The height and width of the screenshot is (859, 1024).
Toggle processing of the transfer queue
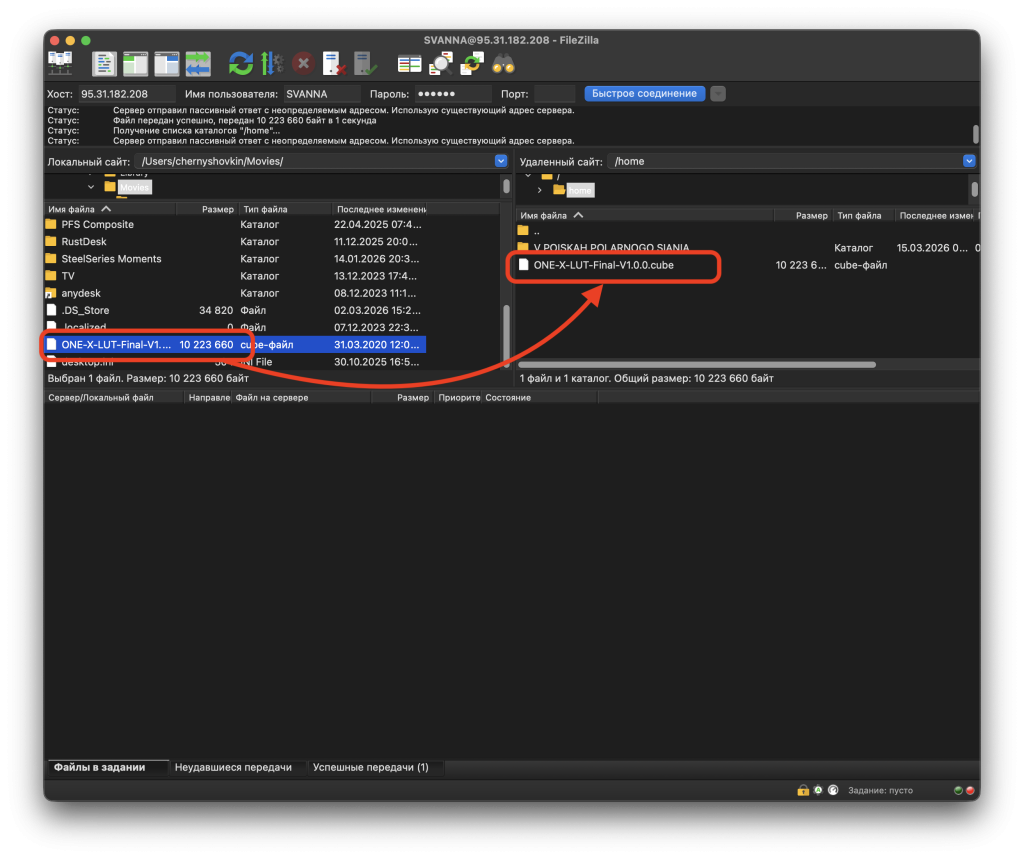pyautogui.click(x=271, y=64)
